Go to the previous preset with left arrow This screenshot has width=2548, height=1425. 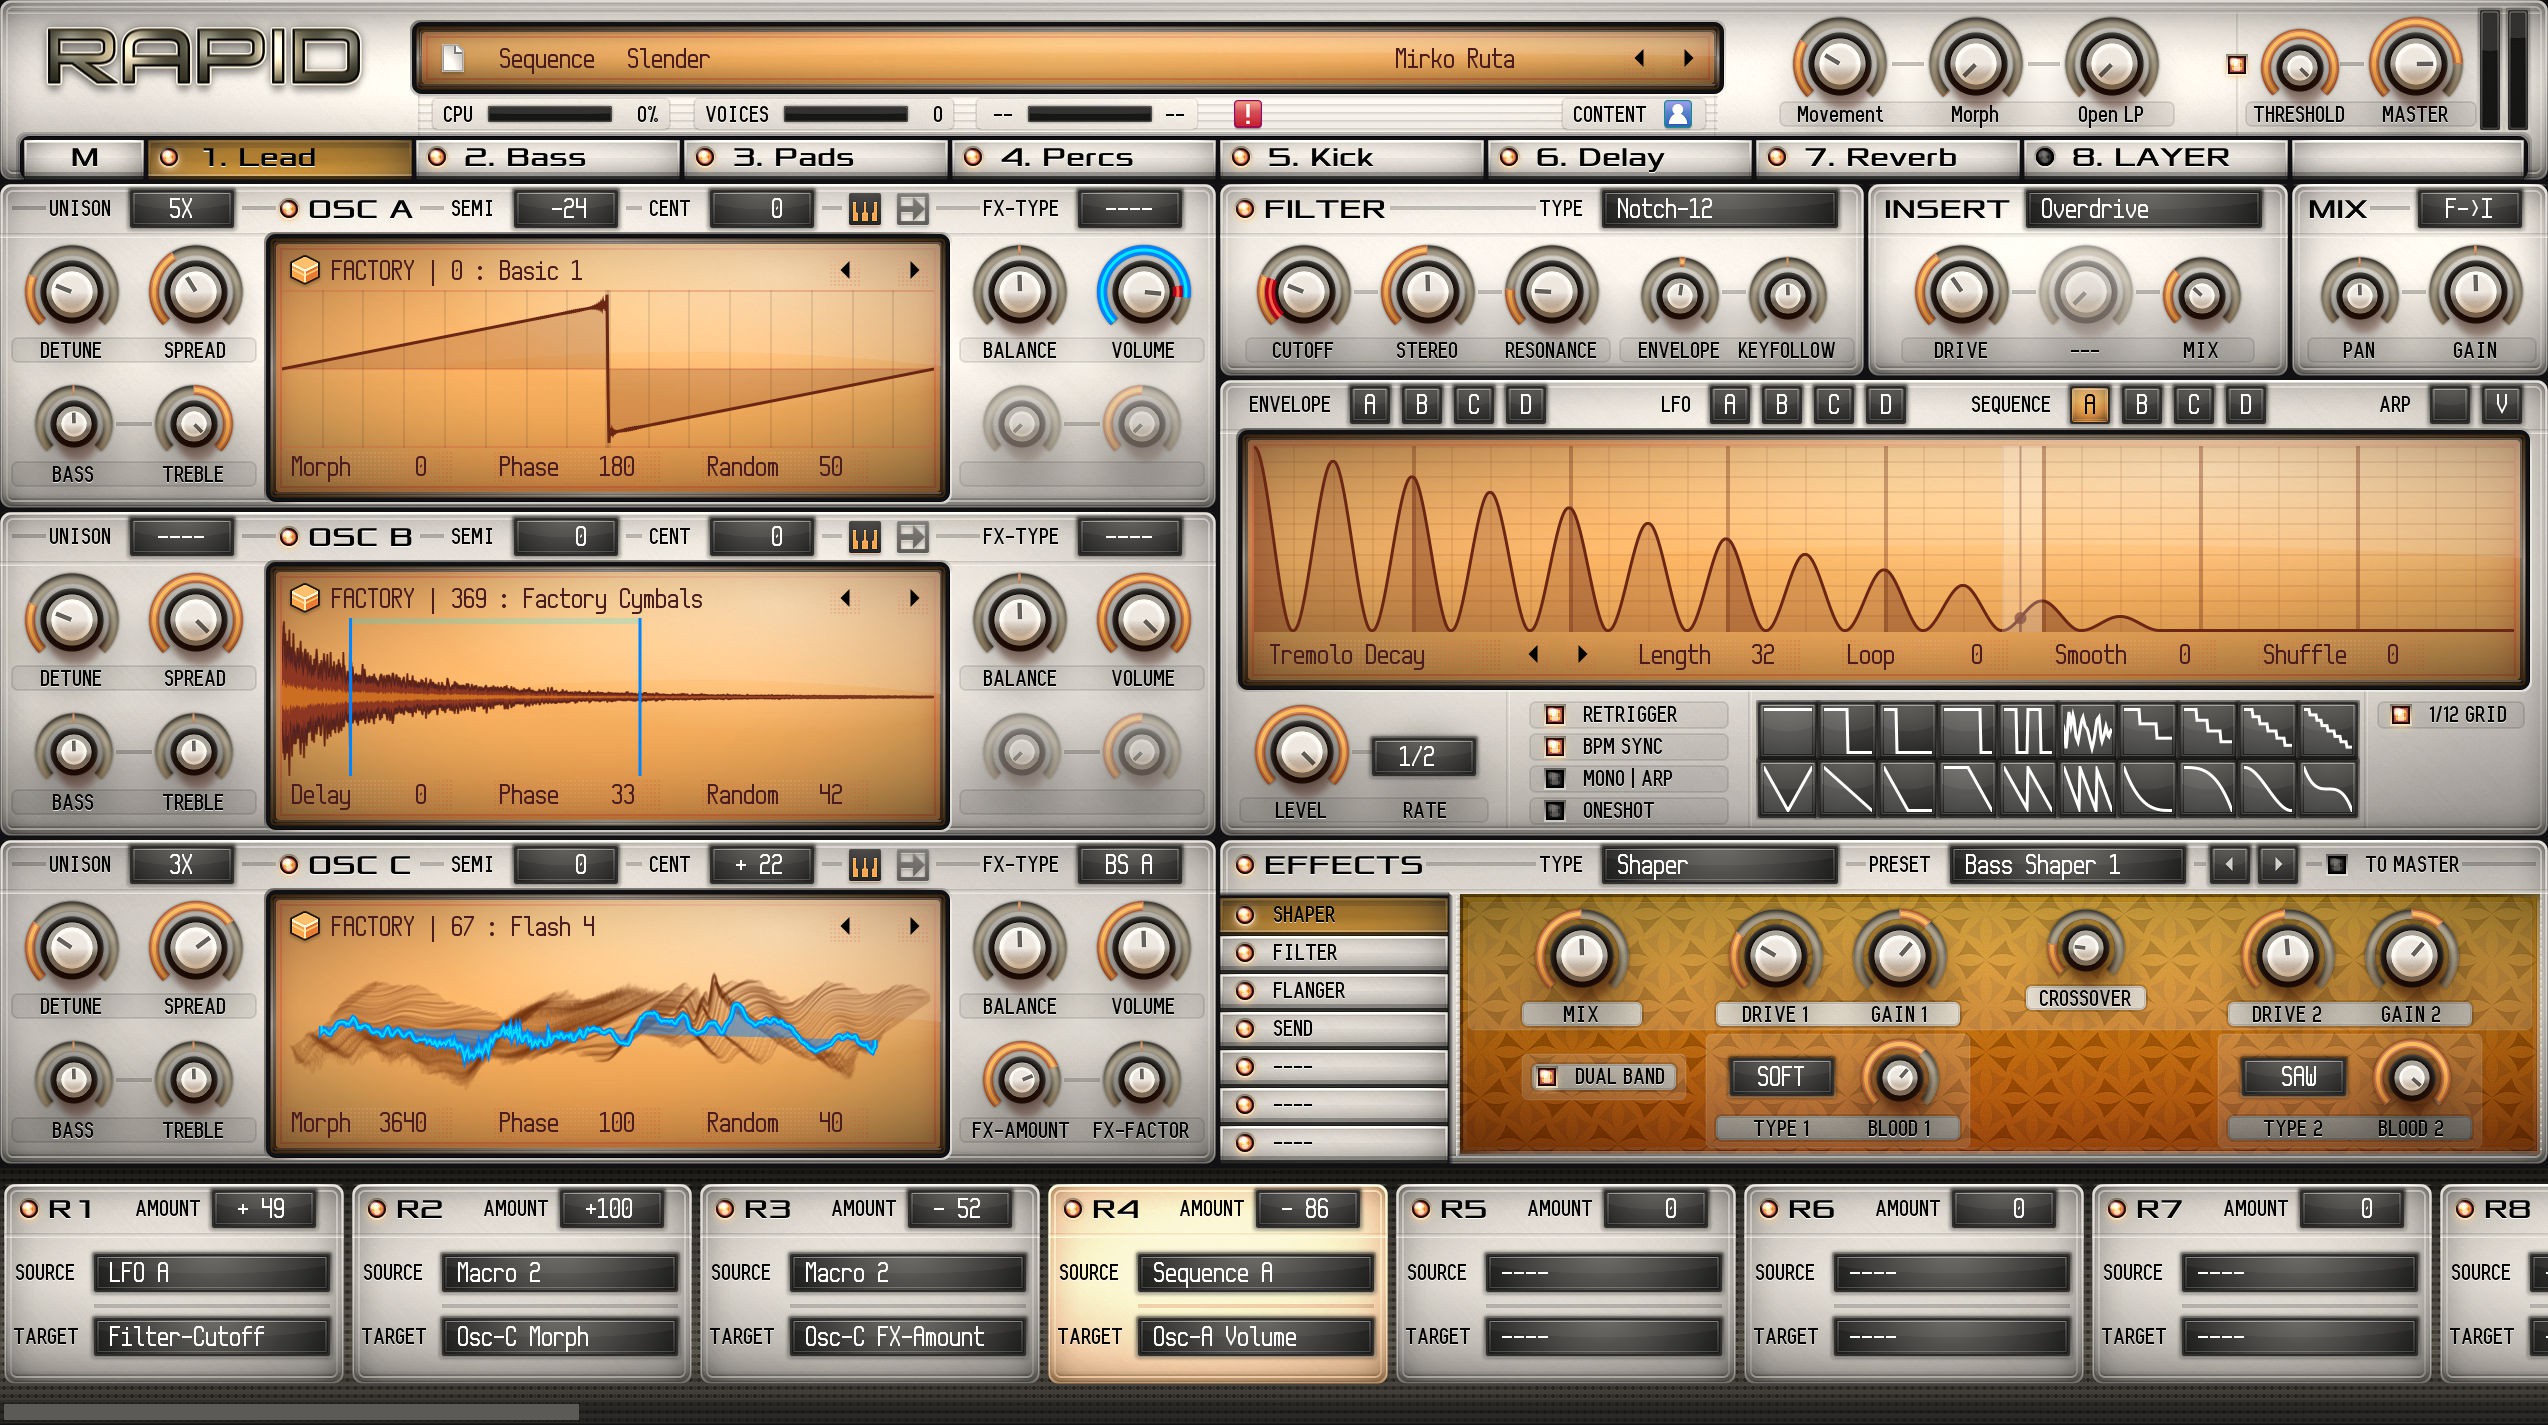tap(1640, 58)
